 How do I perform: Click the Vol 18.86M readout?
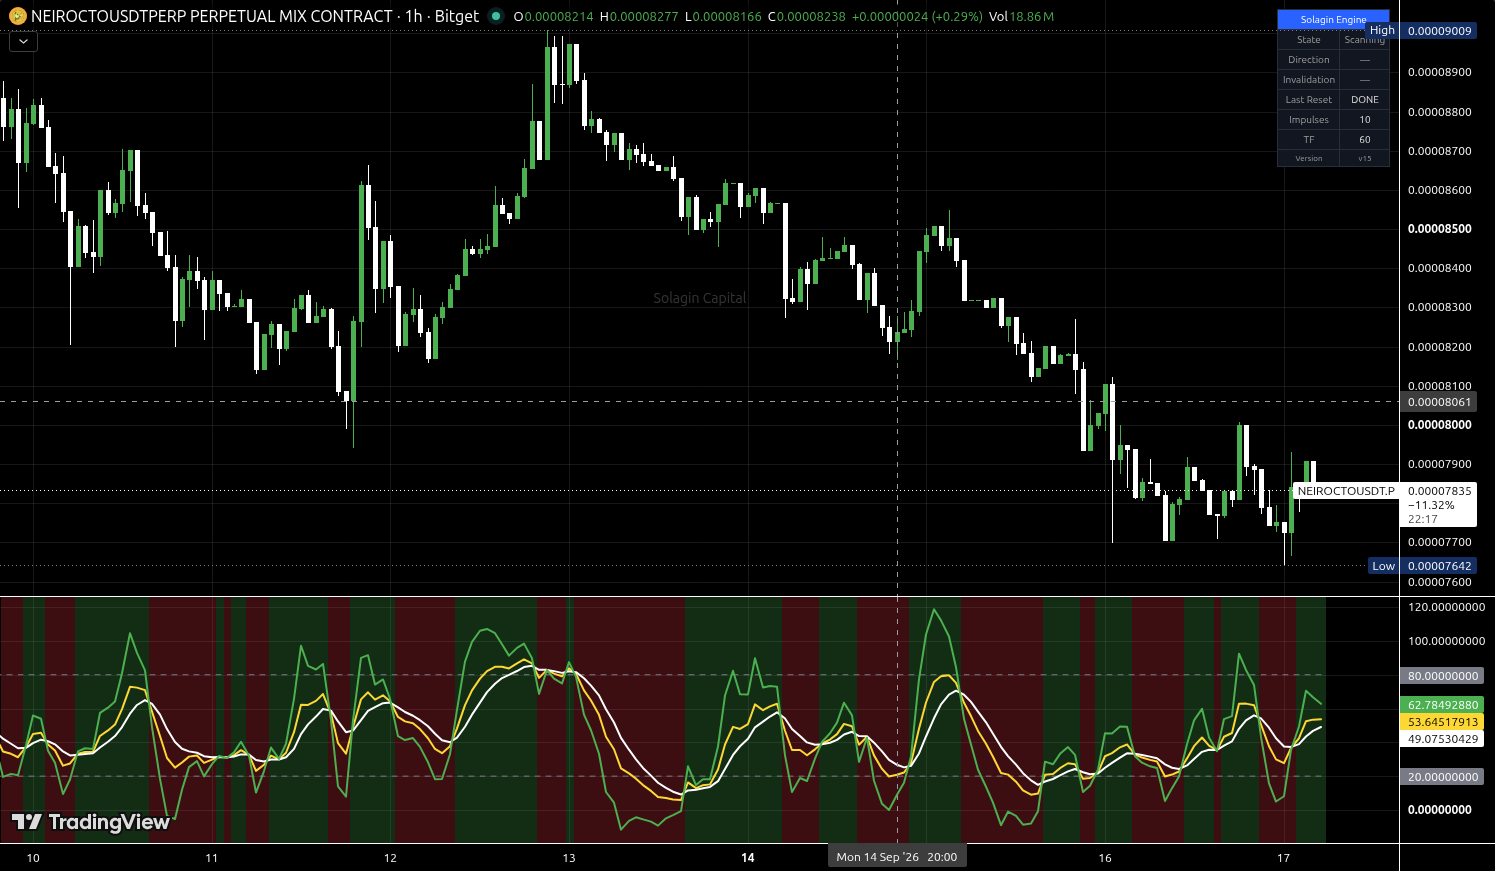[x=1021, y=17]
